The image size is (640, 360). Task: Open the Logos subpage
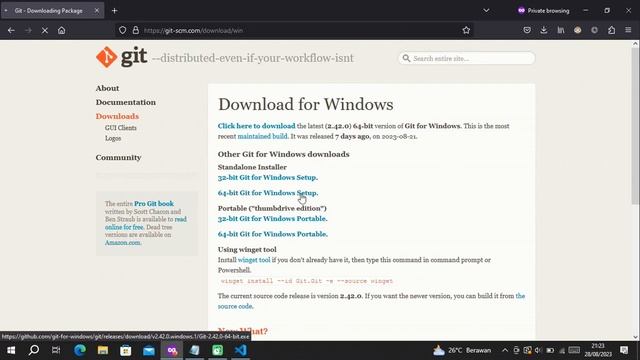click(113, 138)
